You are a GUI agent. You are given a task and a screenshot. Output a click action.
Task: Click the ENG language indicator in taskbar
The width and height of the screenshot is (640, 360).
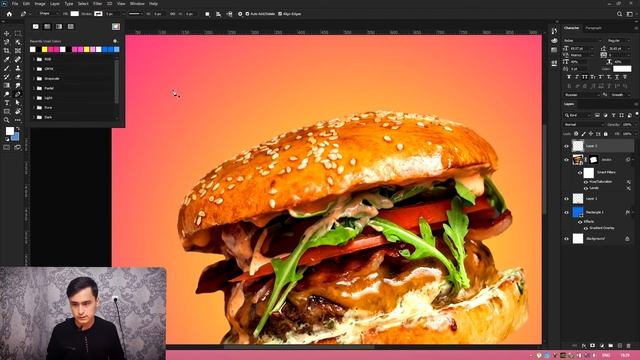point(606,356)
